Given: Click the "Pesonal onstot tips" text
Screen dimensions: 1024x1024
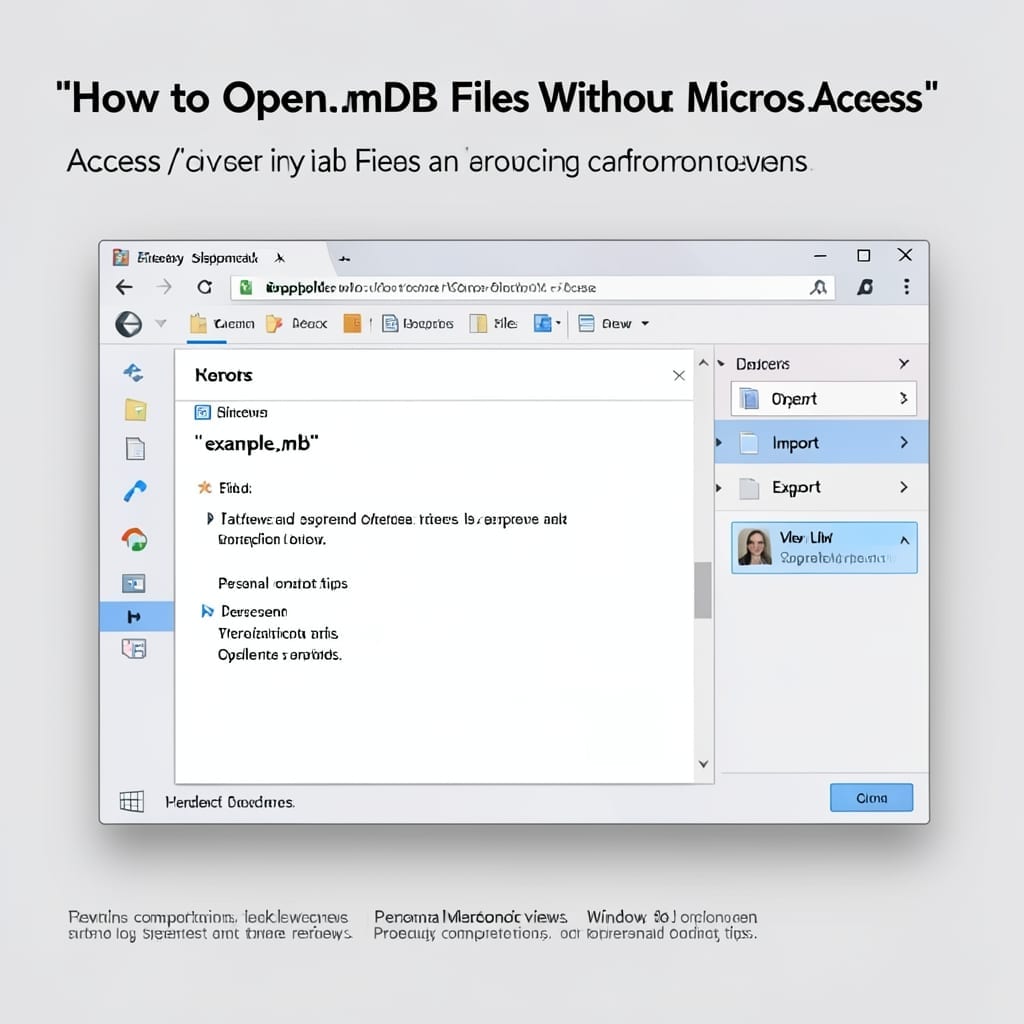Looking at the screenshot, I should (x=283, y=583).
